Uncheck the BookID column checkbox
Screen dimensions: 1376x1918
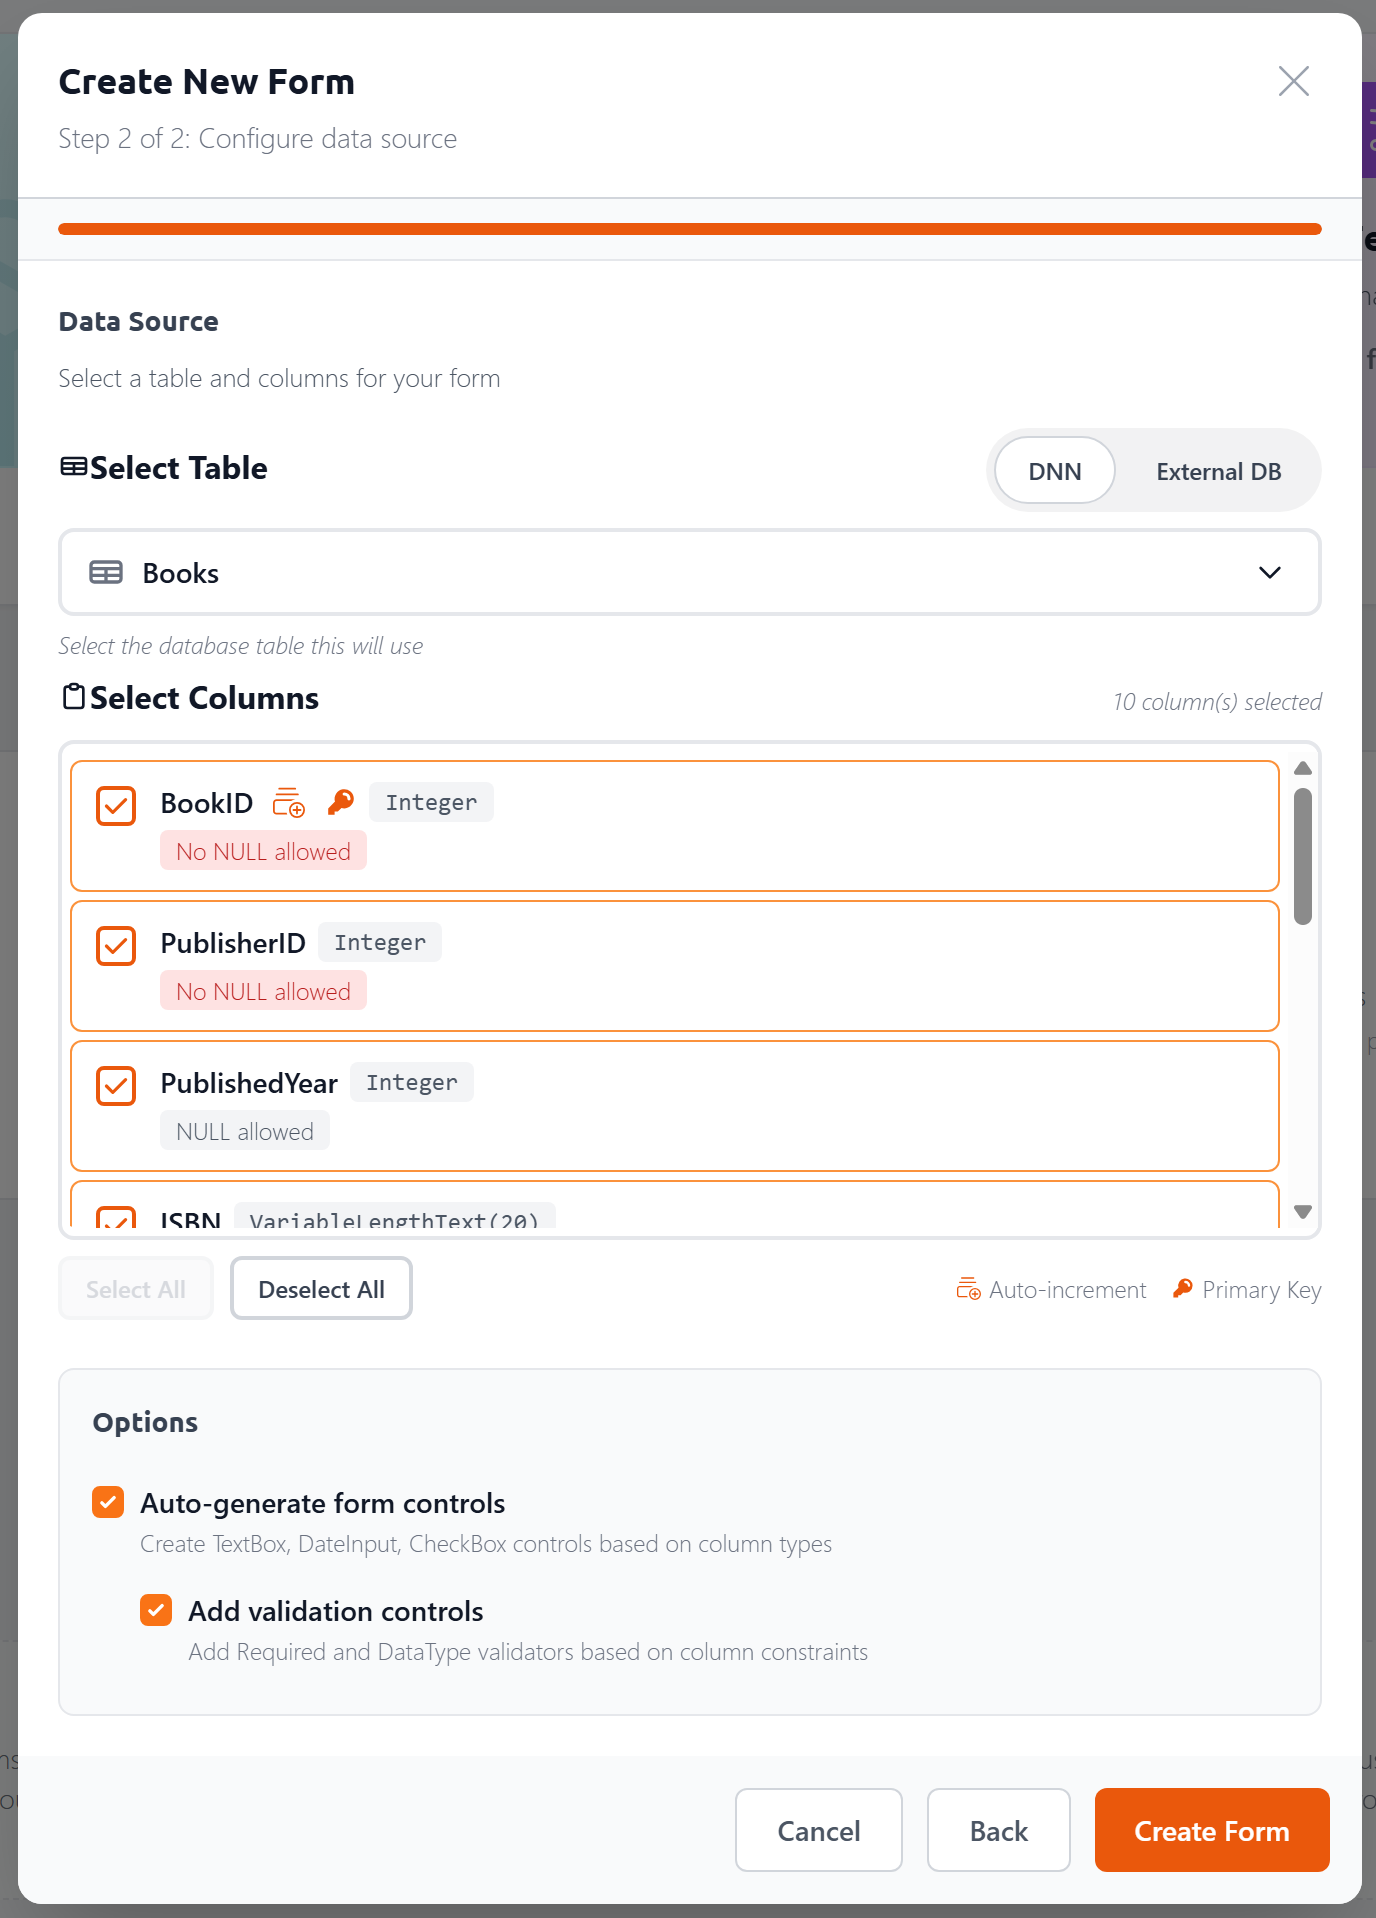pyautogui.click(x=116, y=805)
